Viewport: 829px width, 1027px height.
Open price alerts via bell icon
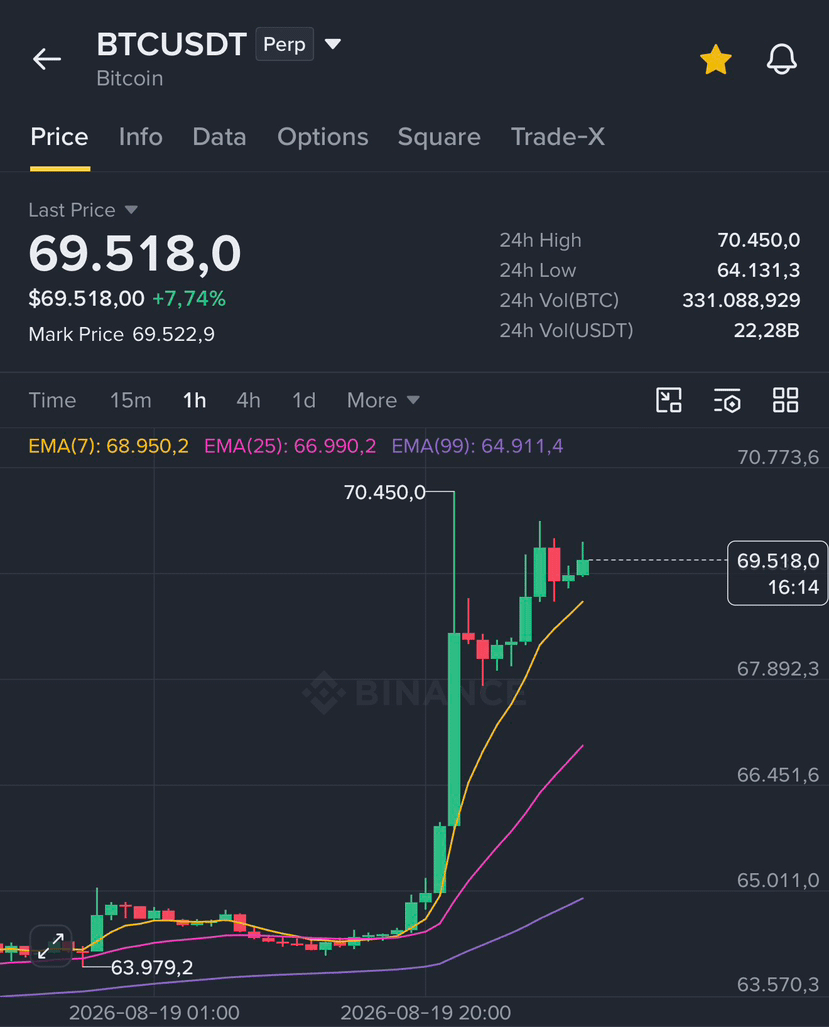(782, 60)
